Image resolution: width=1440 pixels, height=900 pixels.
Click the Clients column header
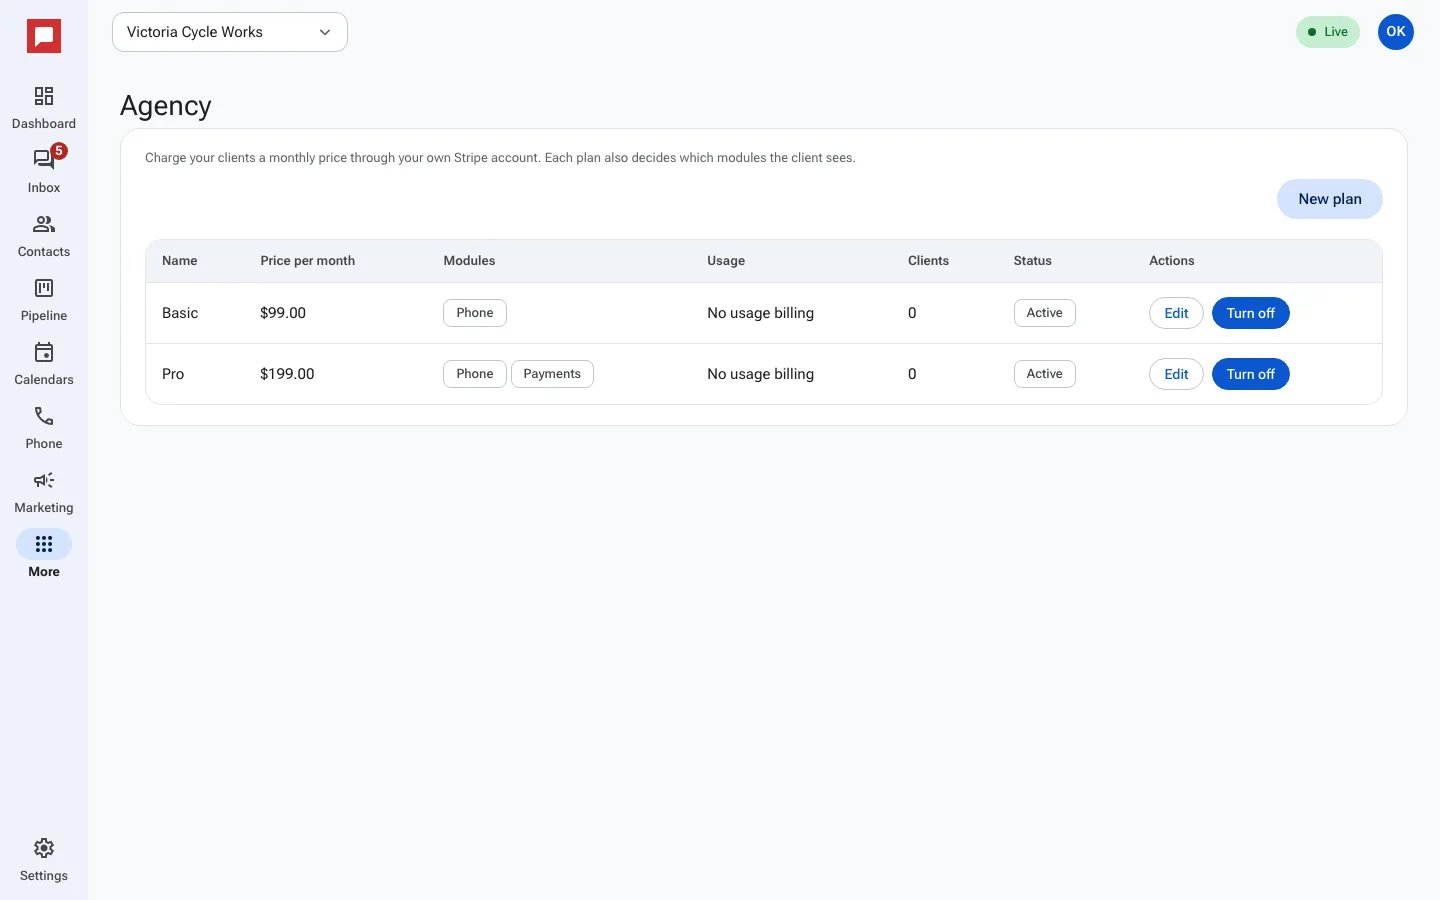[928, 261]
